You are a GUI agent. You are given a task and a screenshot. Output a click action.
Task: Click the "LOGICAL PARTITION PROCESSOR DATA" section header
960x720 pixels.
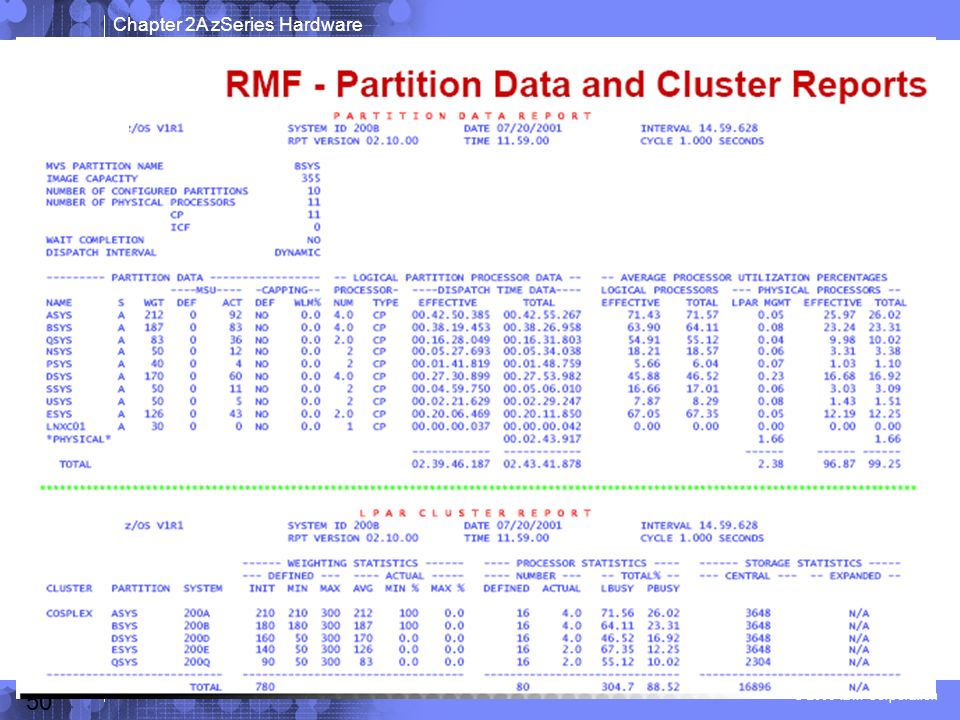(x=457, y=277)
